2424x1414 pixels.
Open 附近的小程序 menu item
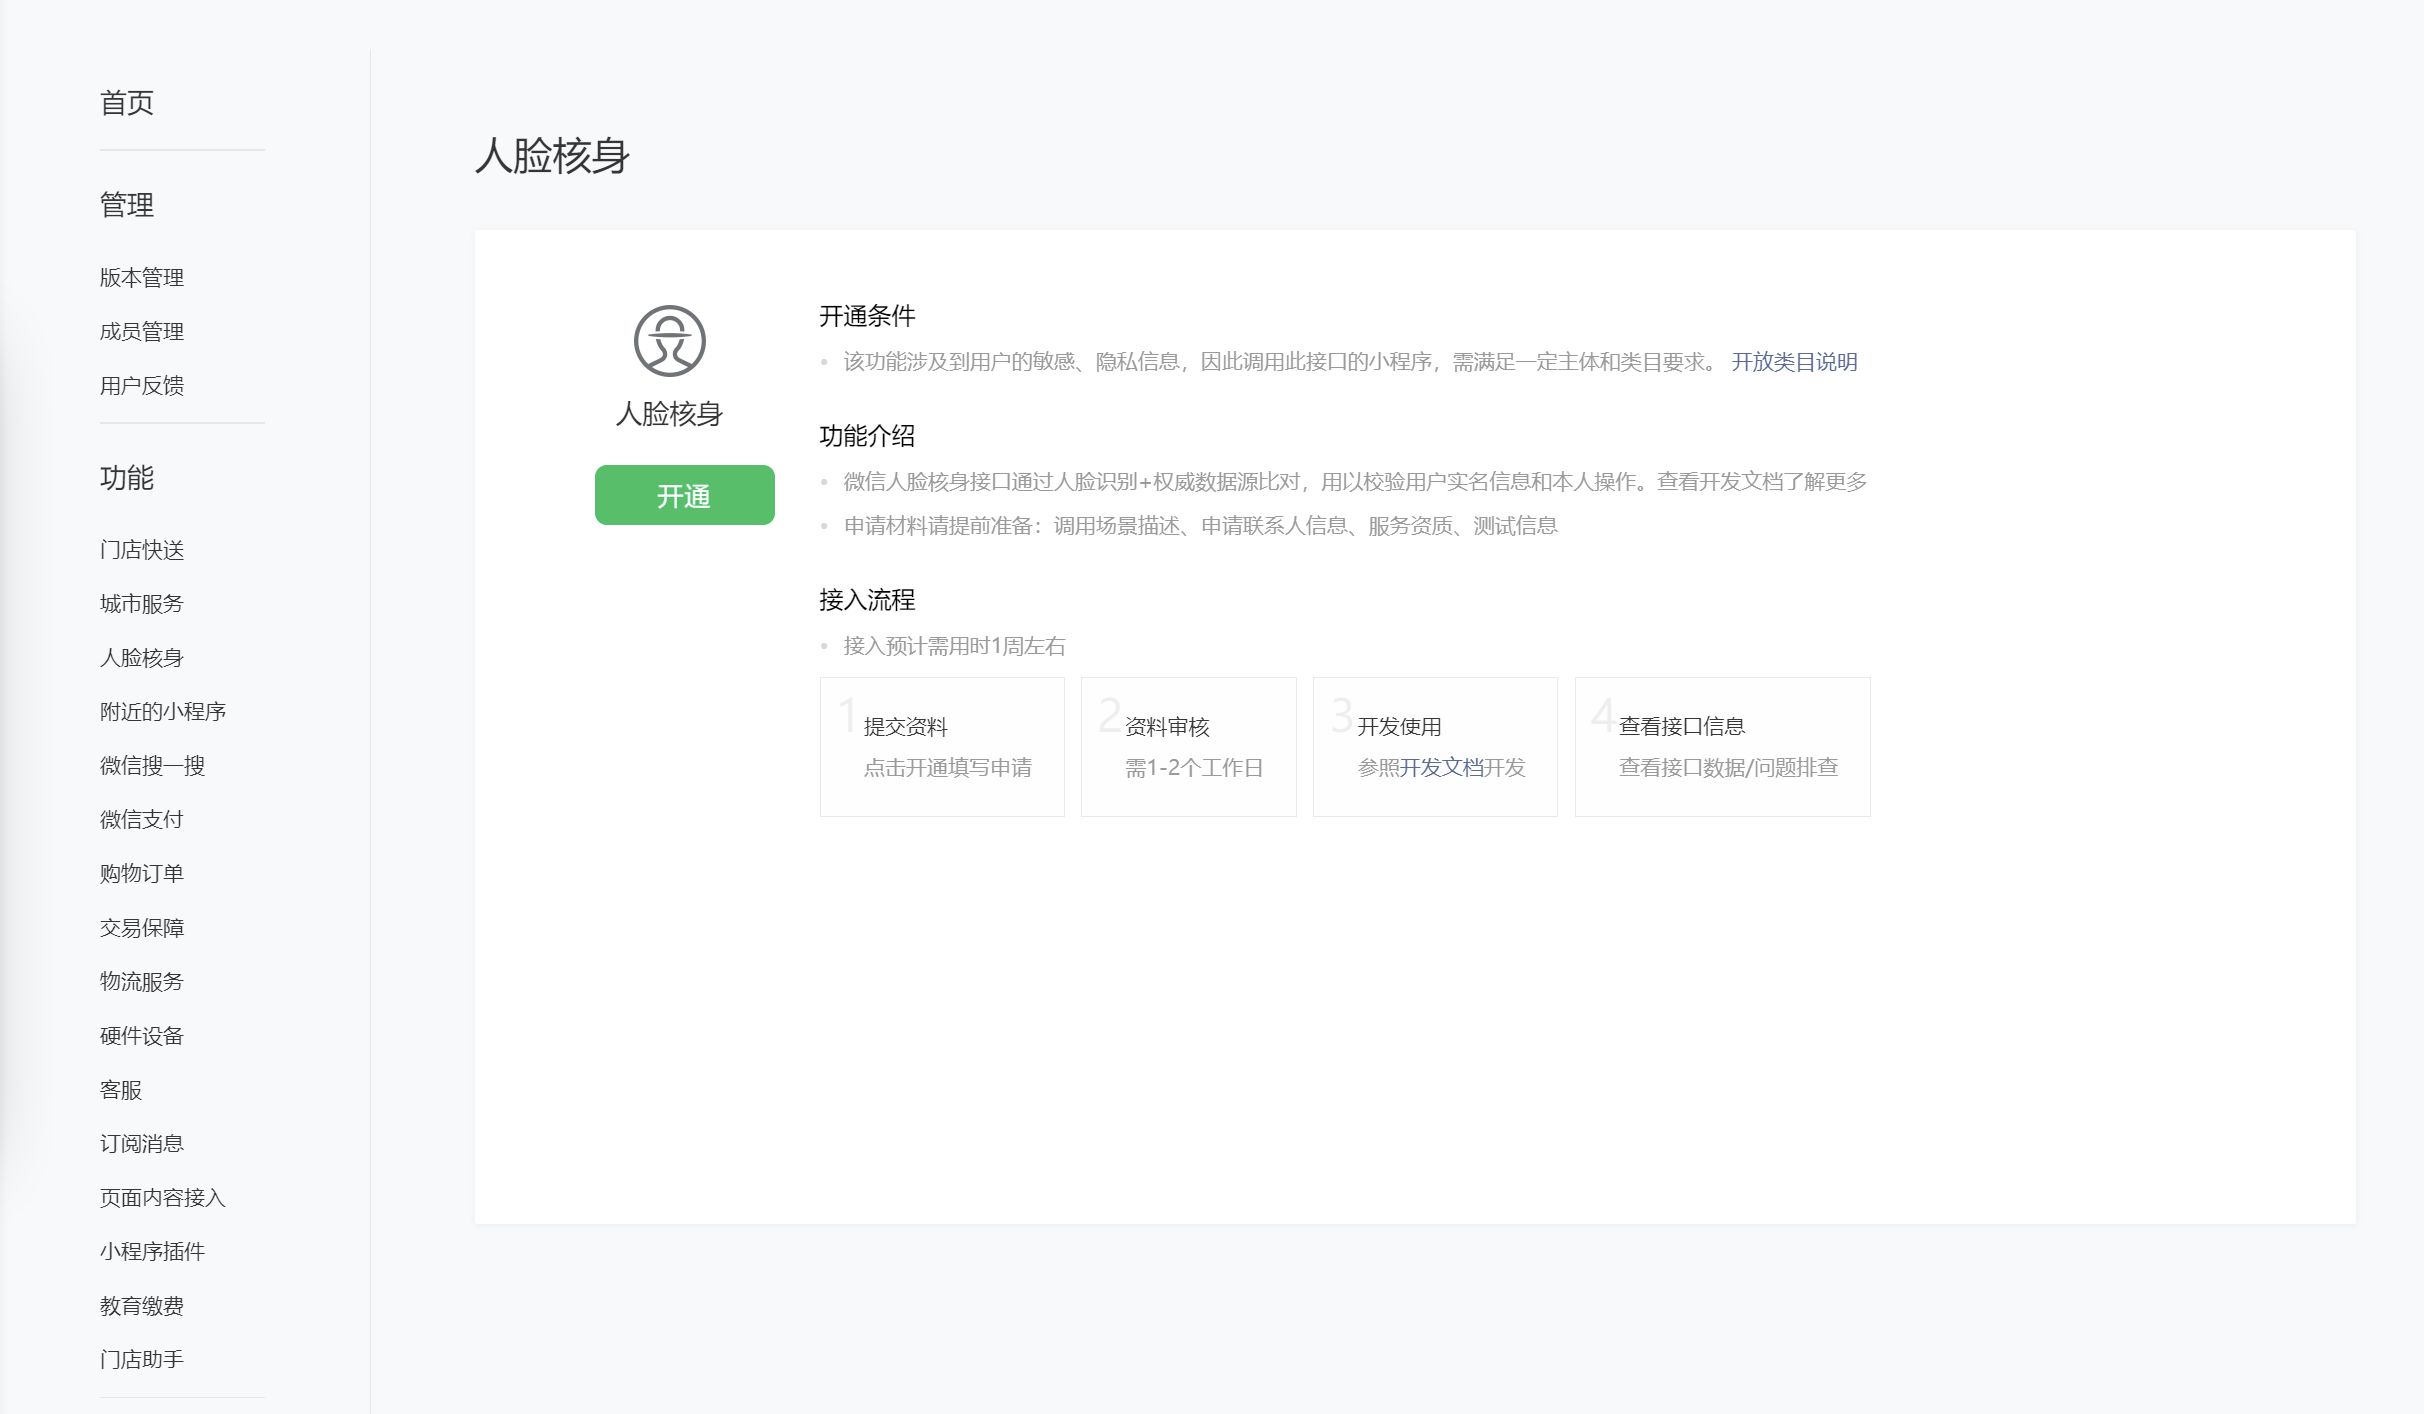point(163,711)
